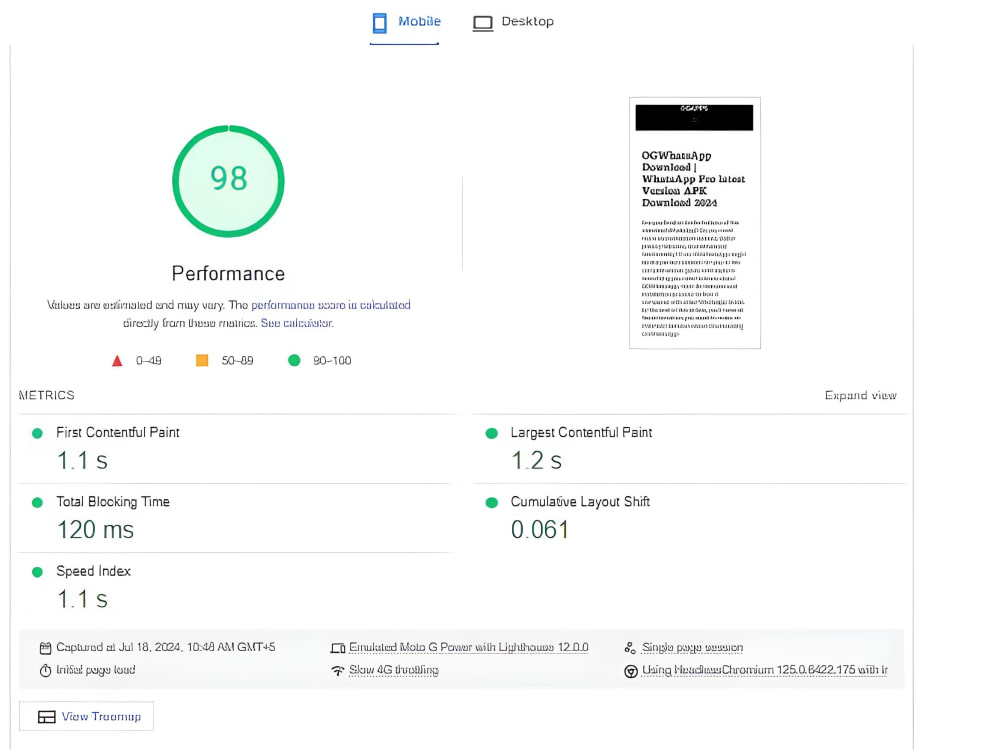Click the green dot beside Total Blocking Time
Screen dimensions: 1000x750
[x=38, y=503]
